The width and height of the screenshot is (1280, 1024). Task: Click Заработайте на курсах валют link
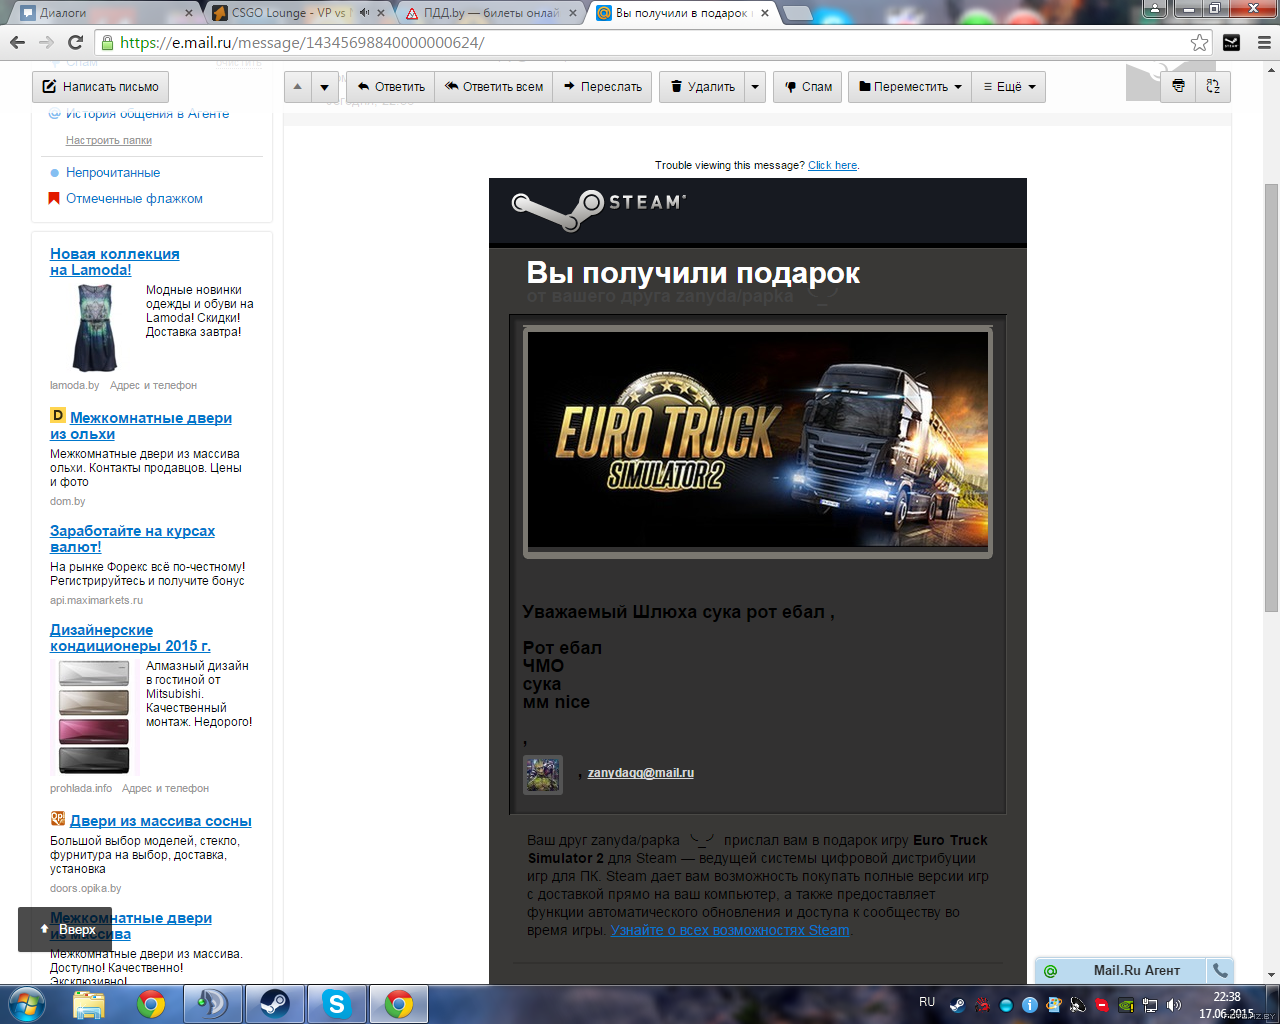pos(132,539)
